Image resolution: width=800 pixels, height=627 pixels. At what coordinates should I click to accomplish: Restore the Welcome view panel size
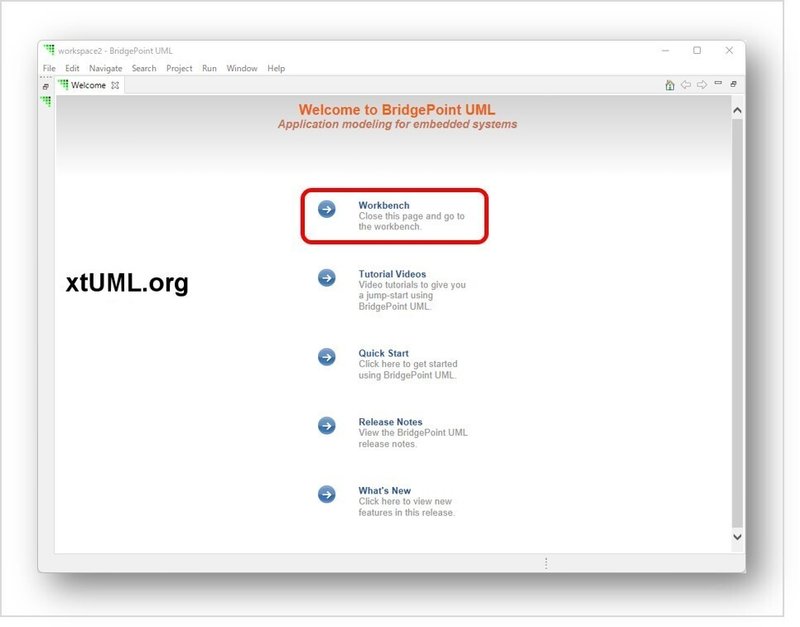coord(734,84)
